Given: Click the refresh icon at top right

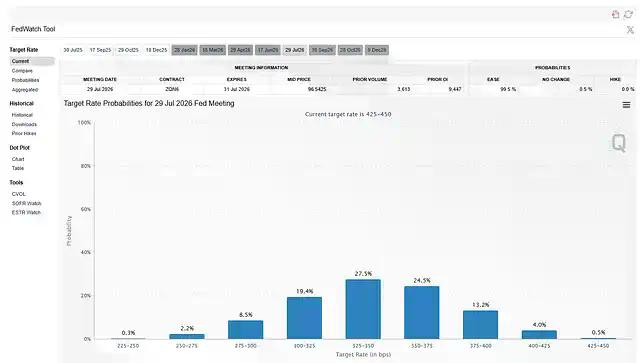Looking at the screenshot, I should coord(628,15).
